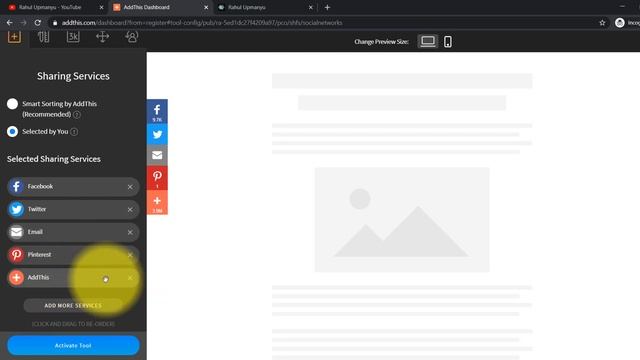Switch preview to mobile size
Viewport: 640px width, 360px height.
click(x=448, y=42)
